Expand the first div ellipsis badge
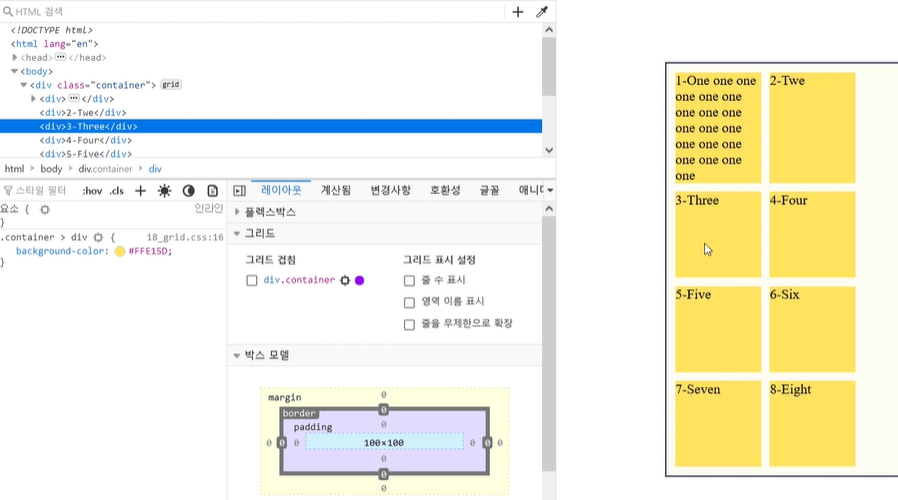898x500 pixels. (74, 98)
